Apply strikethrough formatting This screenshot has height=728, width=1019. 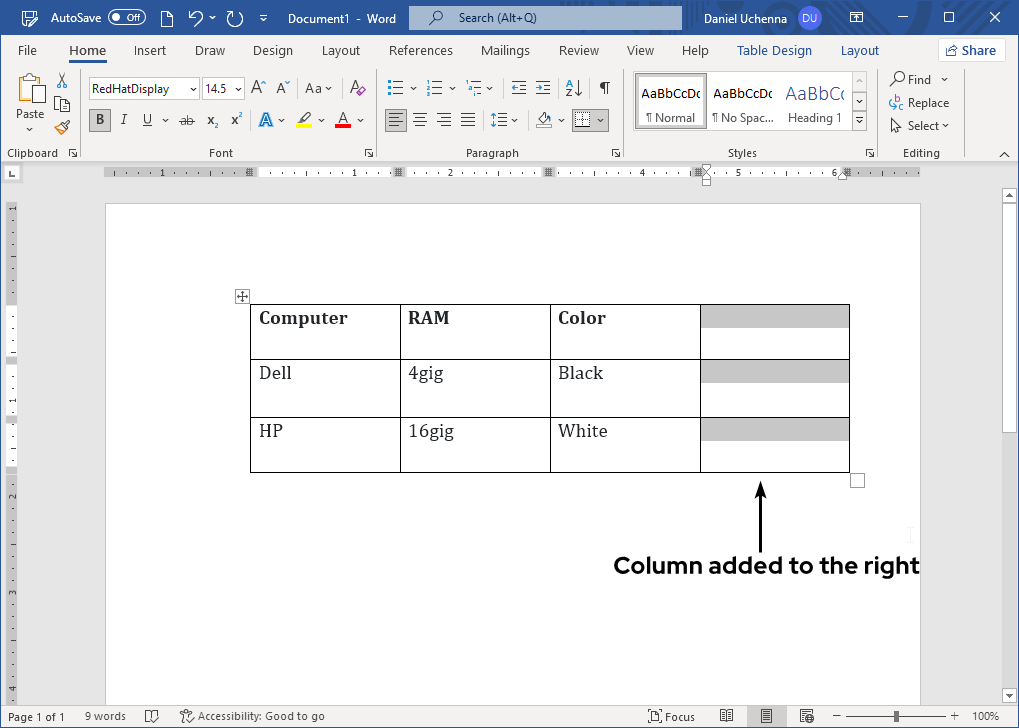tap(186, 121)
